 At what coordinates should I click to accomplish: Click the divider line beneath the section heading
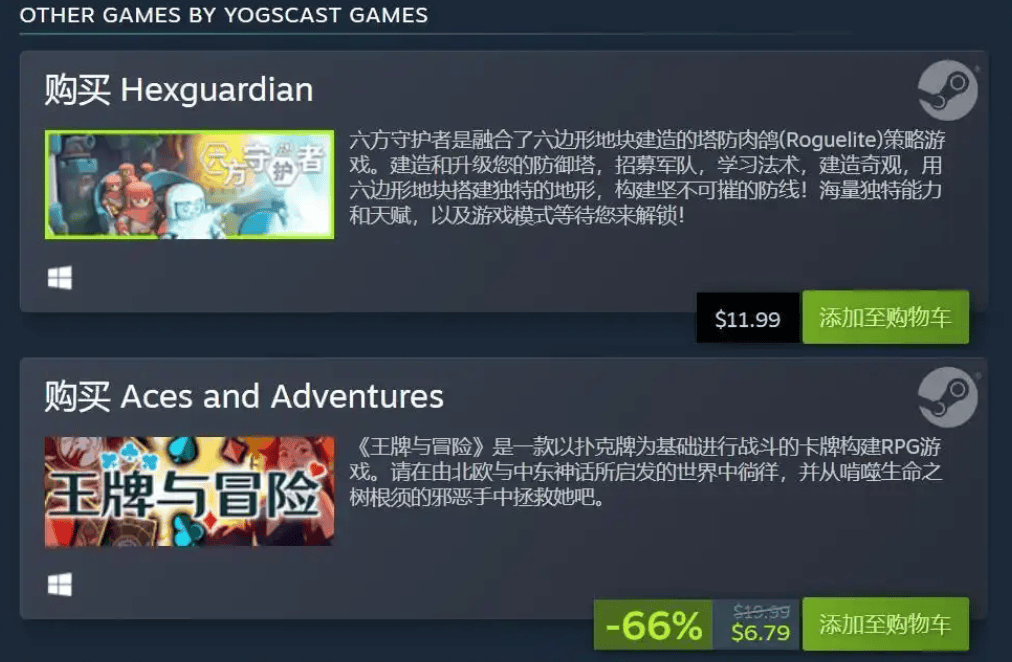pyautogui.click(x=436, y=34)
